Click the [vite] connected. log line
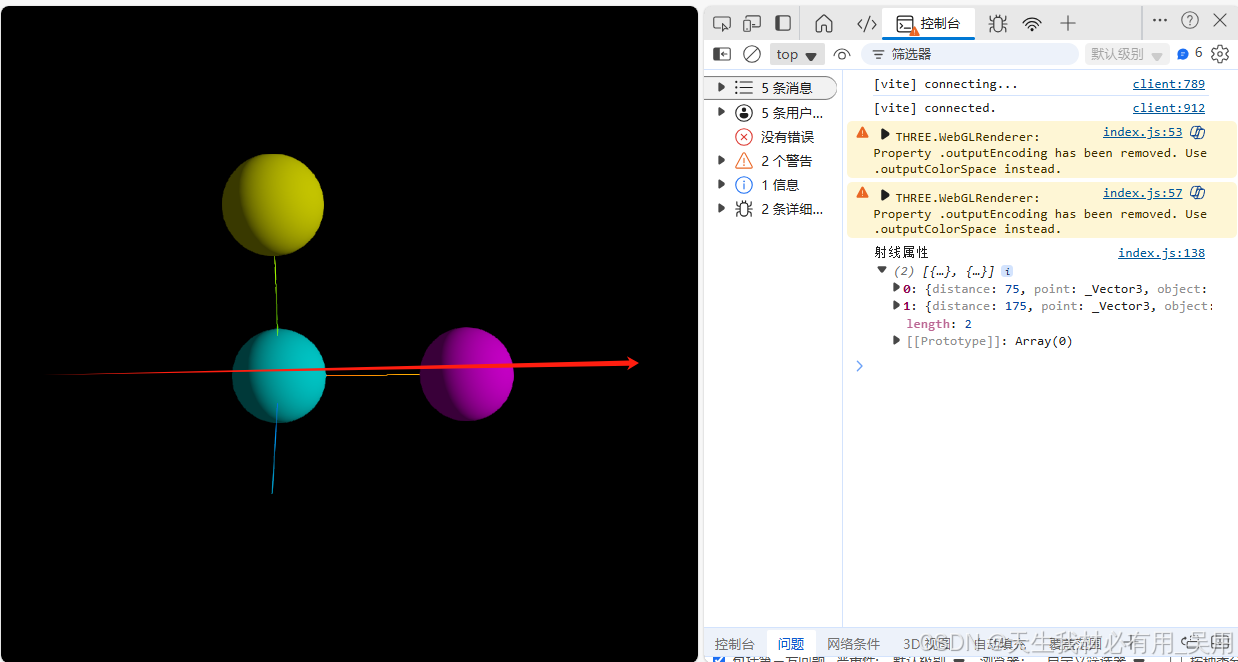The height and width of the screenshot is (662, 1238). point(935,108)
